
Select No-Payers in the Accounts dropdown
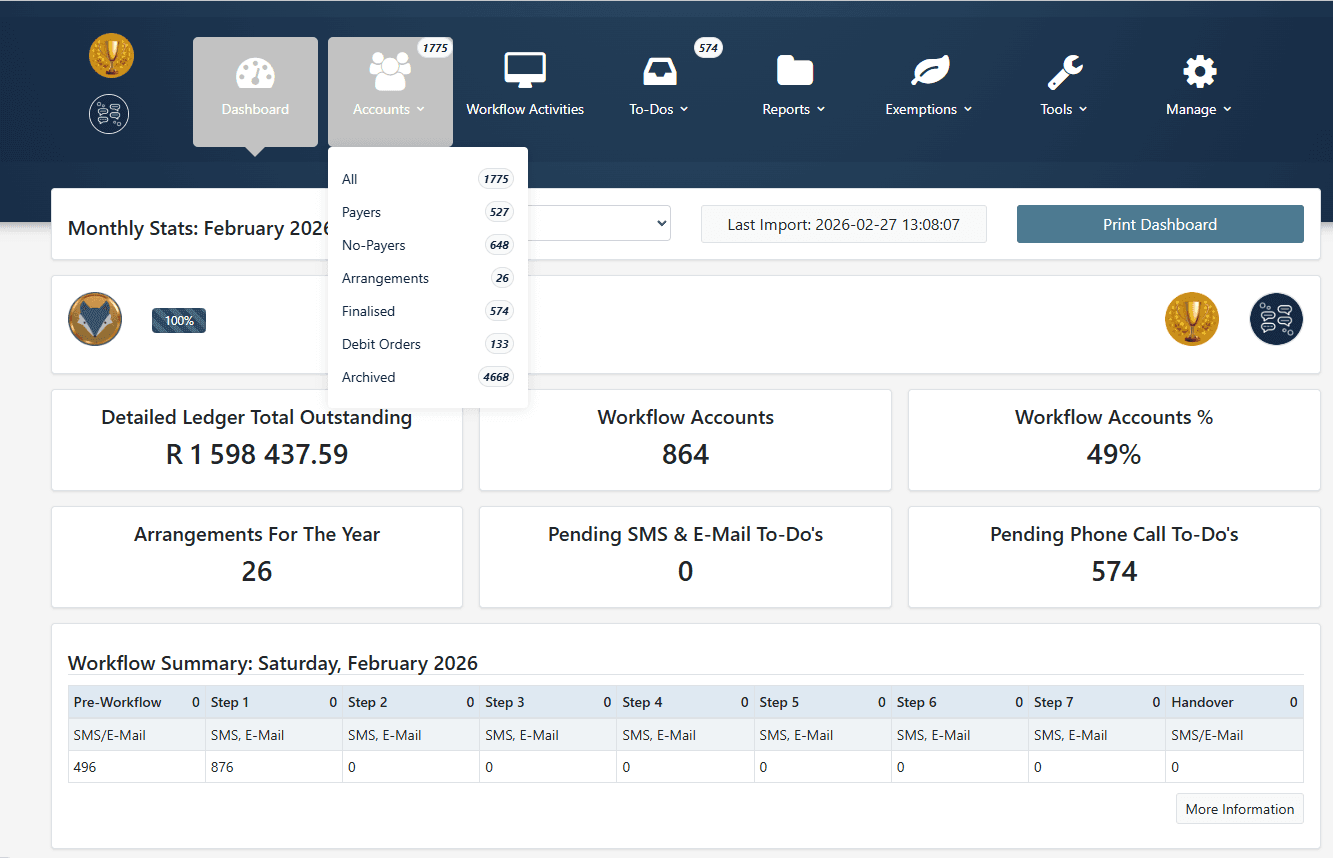pyautogui.click(x=428, y=245)
